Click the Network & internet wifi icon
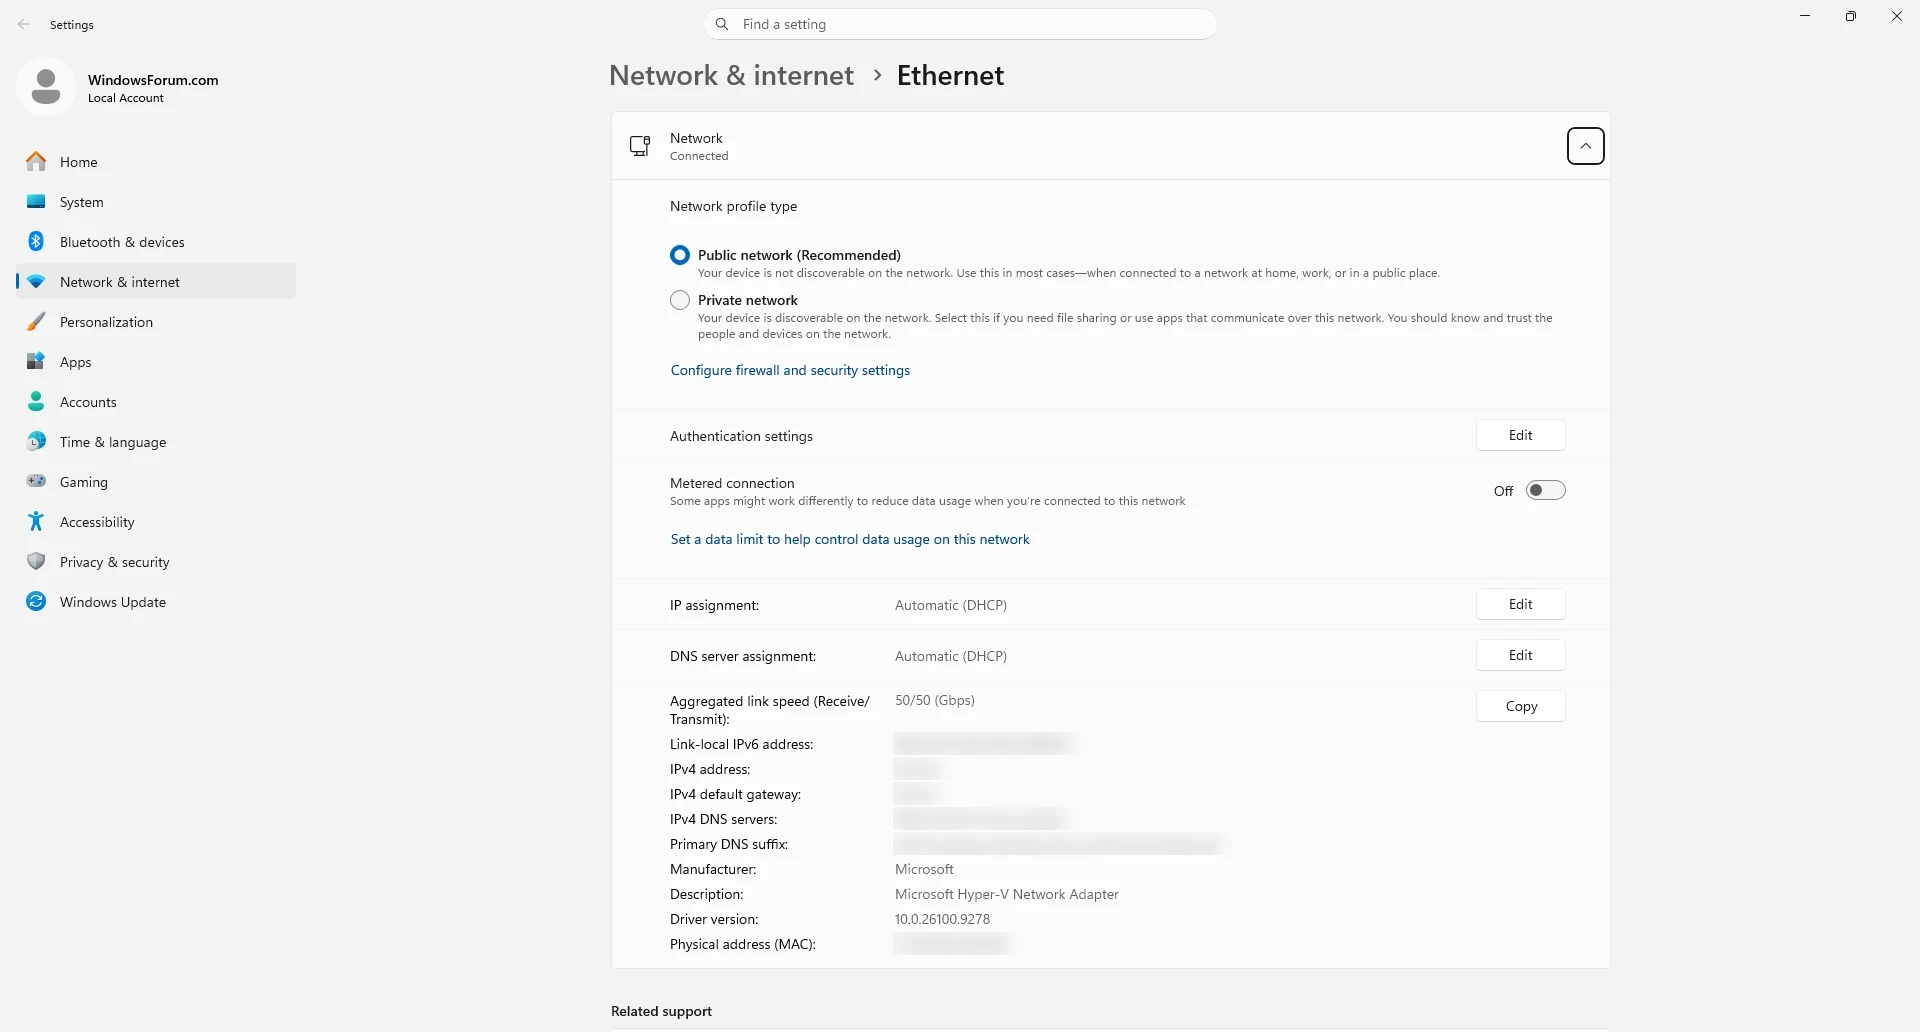Screen dimensions: 1920x1032 point(36,282)
